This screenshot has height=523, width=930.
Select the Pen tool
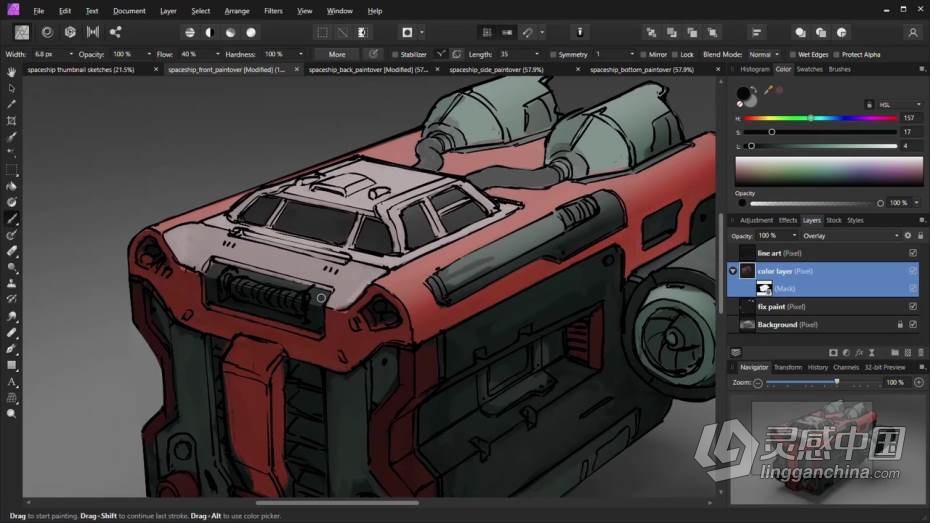[x=11, y=349]
